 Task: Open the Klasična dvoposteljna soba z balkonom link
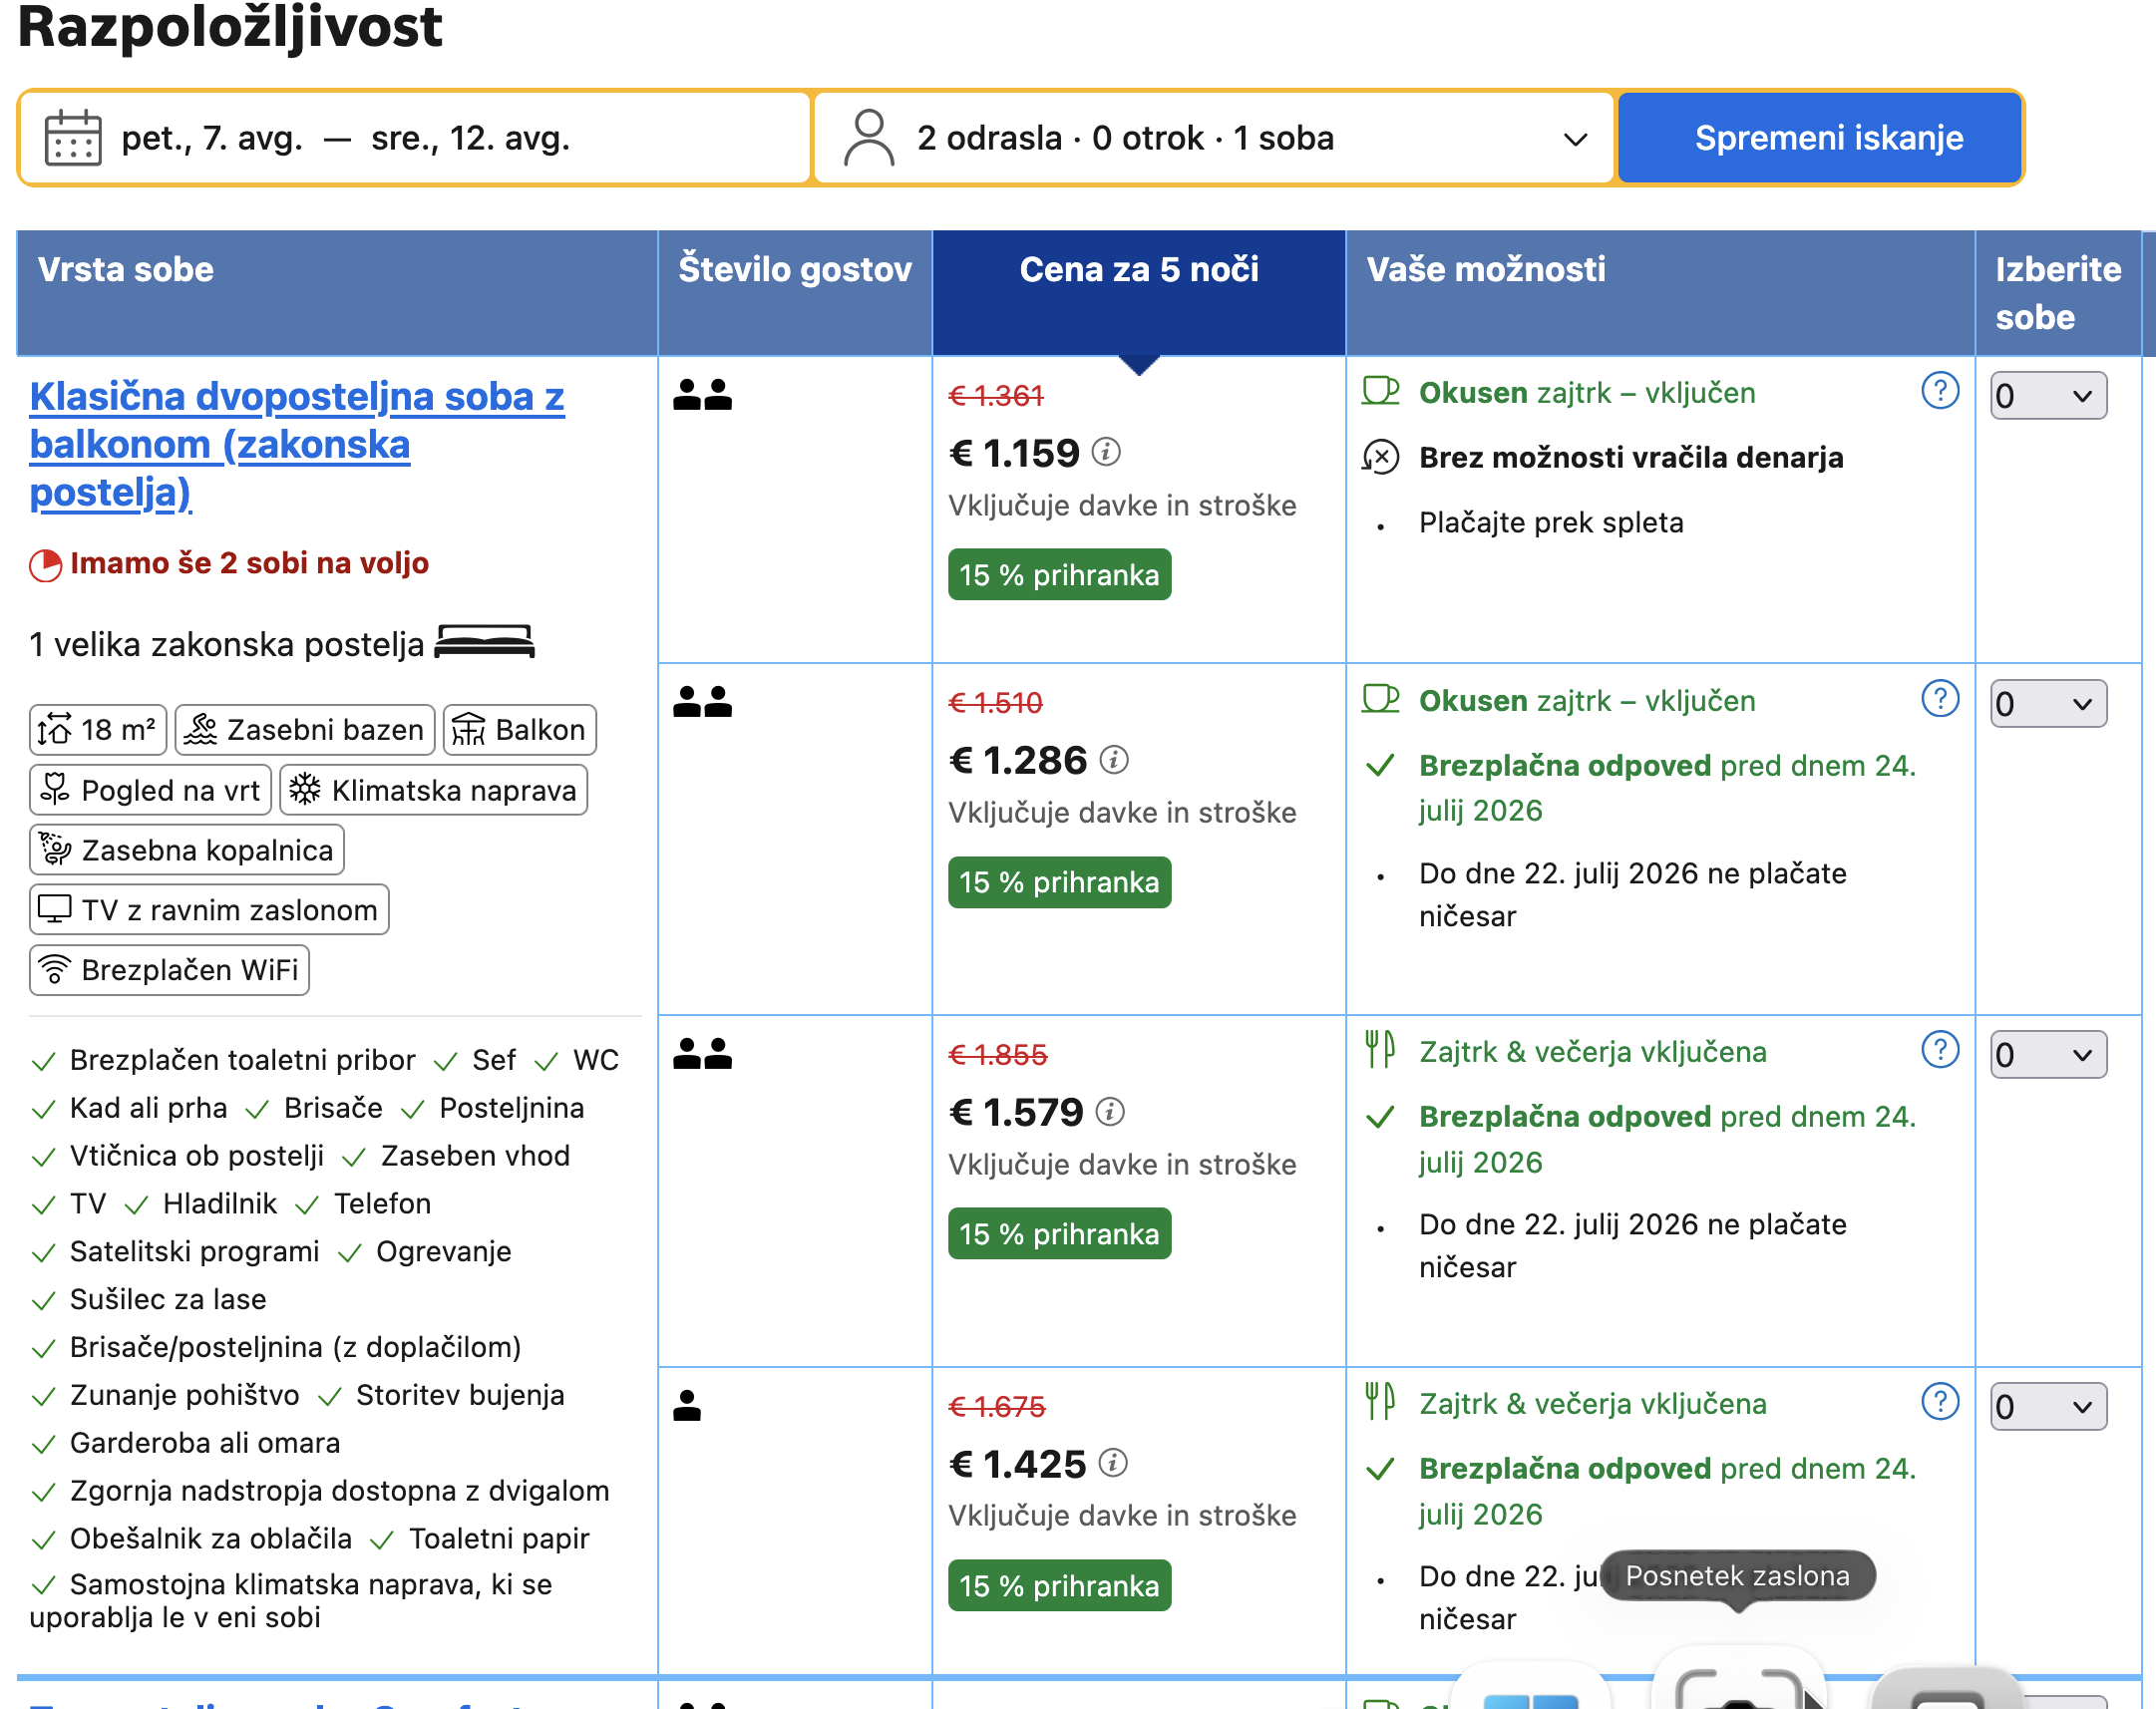click(x=297, y=444)
